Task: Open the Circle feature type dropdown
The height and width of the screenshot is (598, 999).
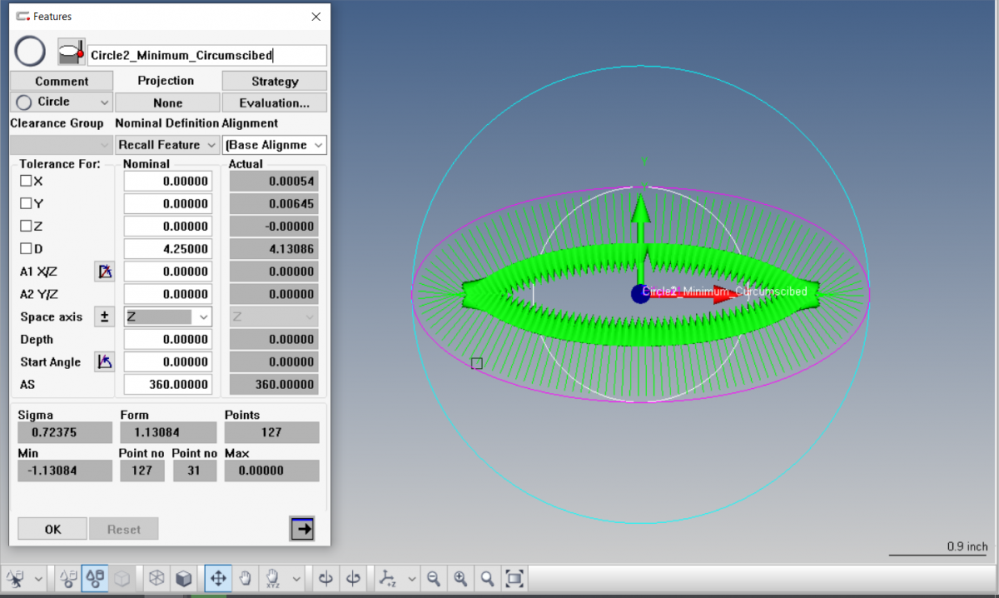Action: click(x=62, y=102)
